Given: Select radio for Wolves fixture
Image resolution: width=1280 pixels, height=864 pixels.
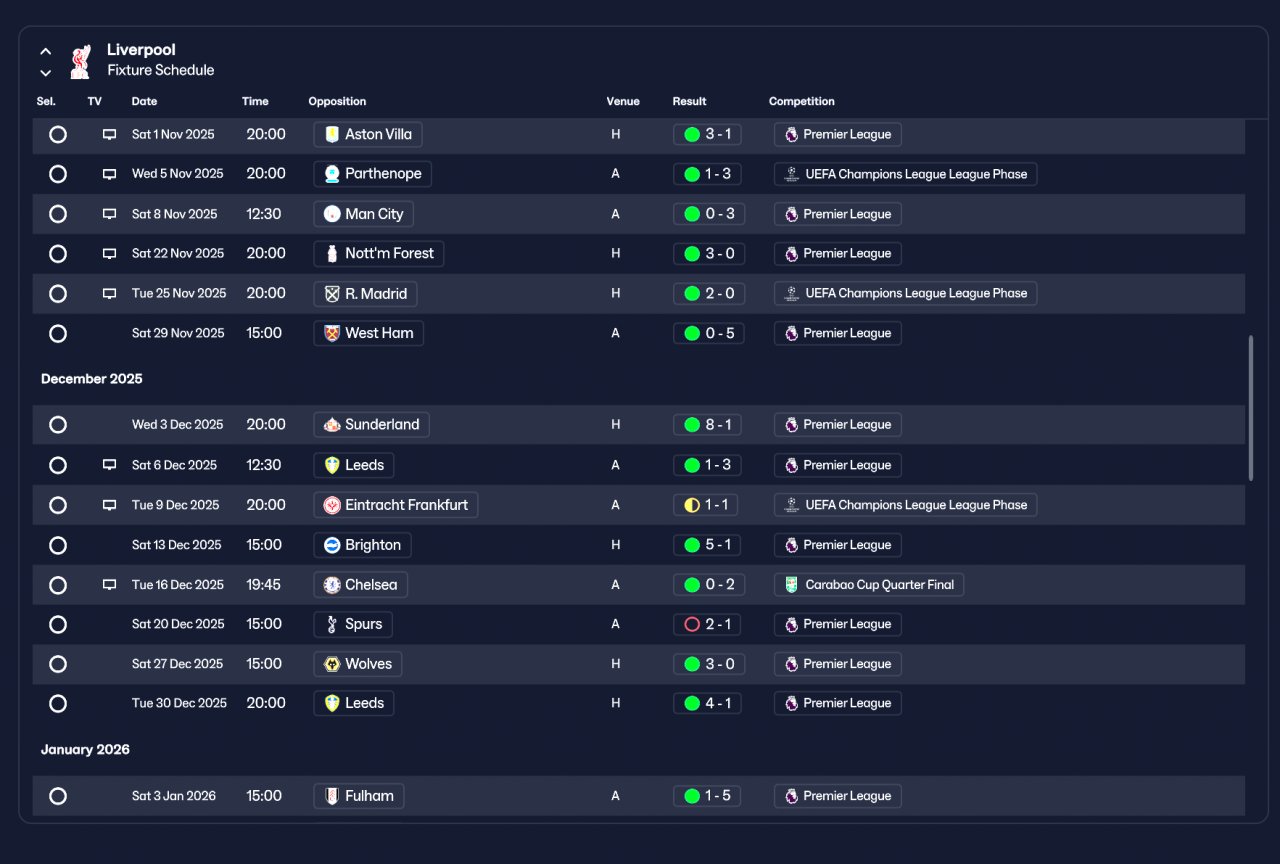Looking at the screenshot, I should [58, 664].
